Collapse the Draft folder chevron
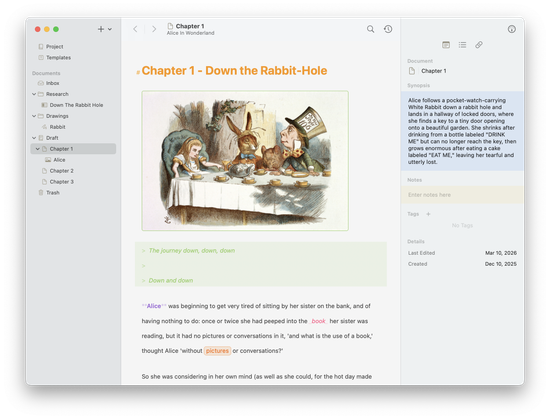550x419 pixels. pos(34,138)
